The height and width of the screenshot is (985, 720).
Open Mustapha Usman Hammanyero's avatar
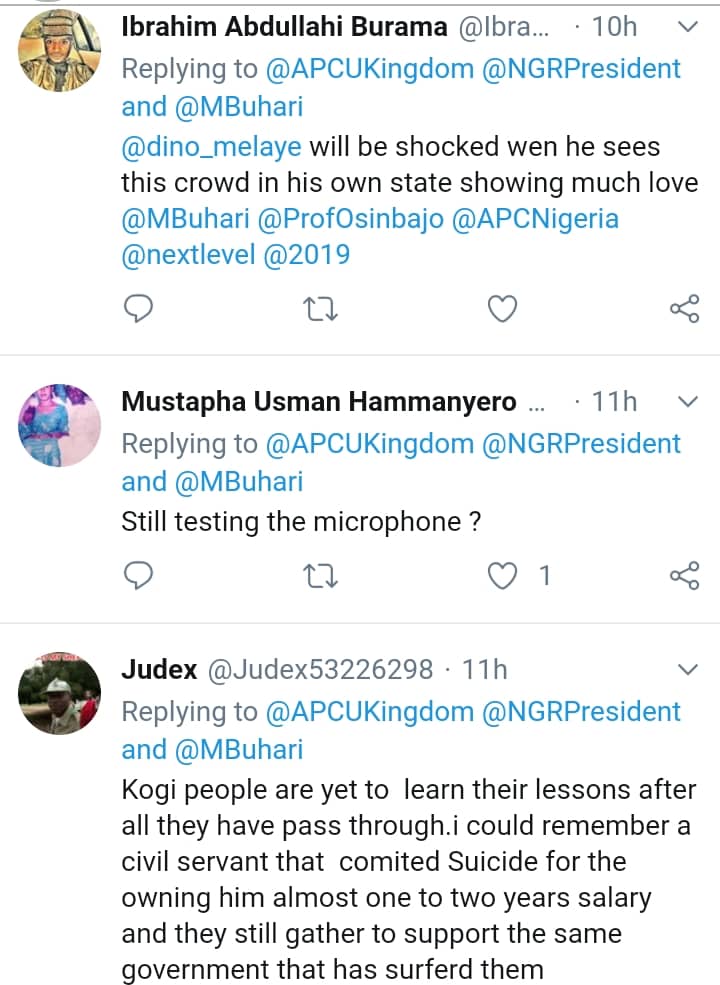[x=59, y=425]
